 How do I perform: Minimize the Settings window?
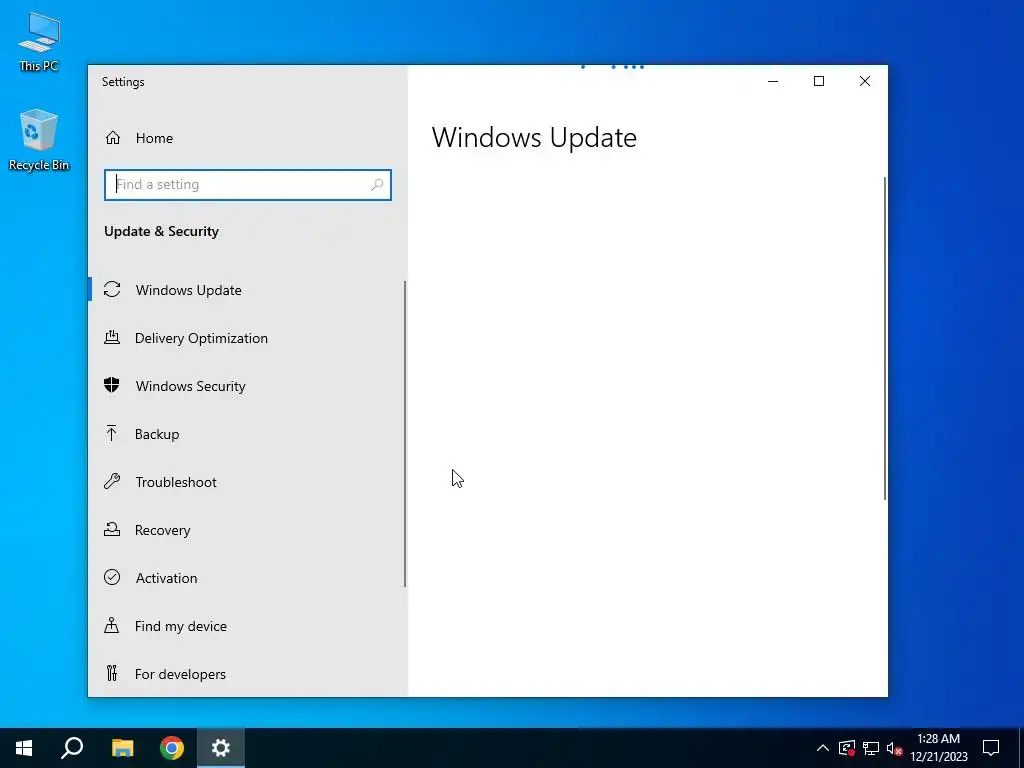tap(773, 81)
